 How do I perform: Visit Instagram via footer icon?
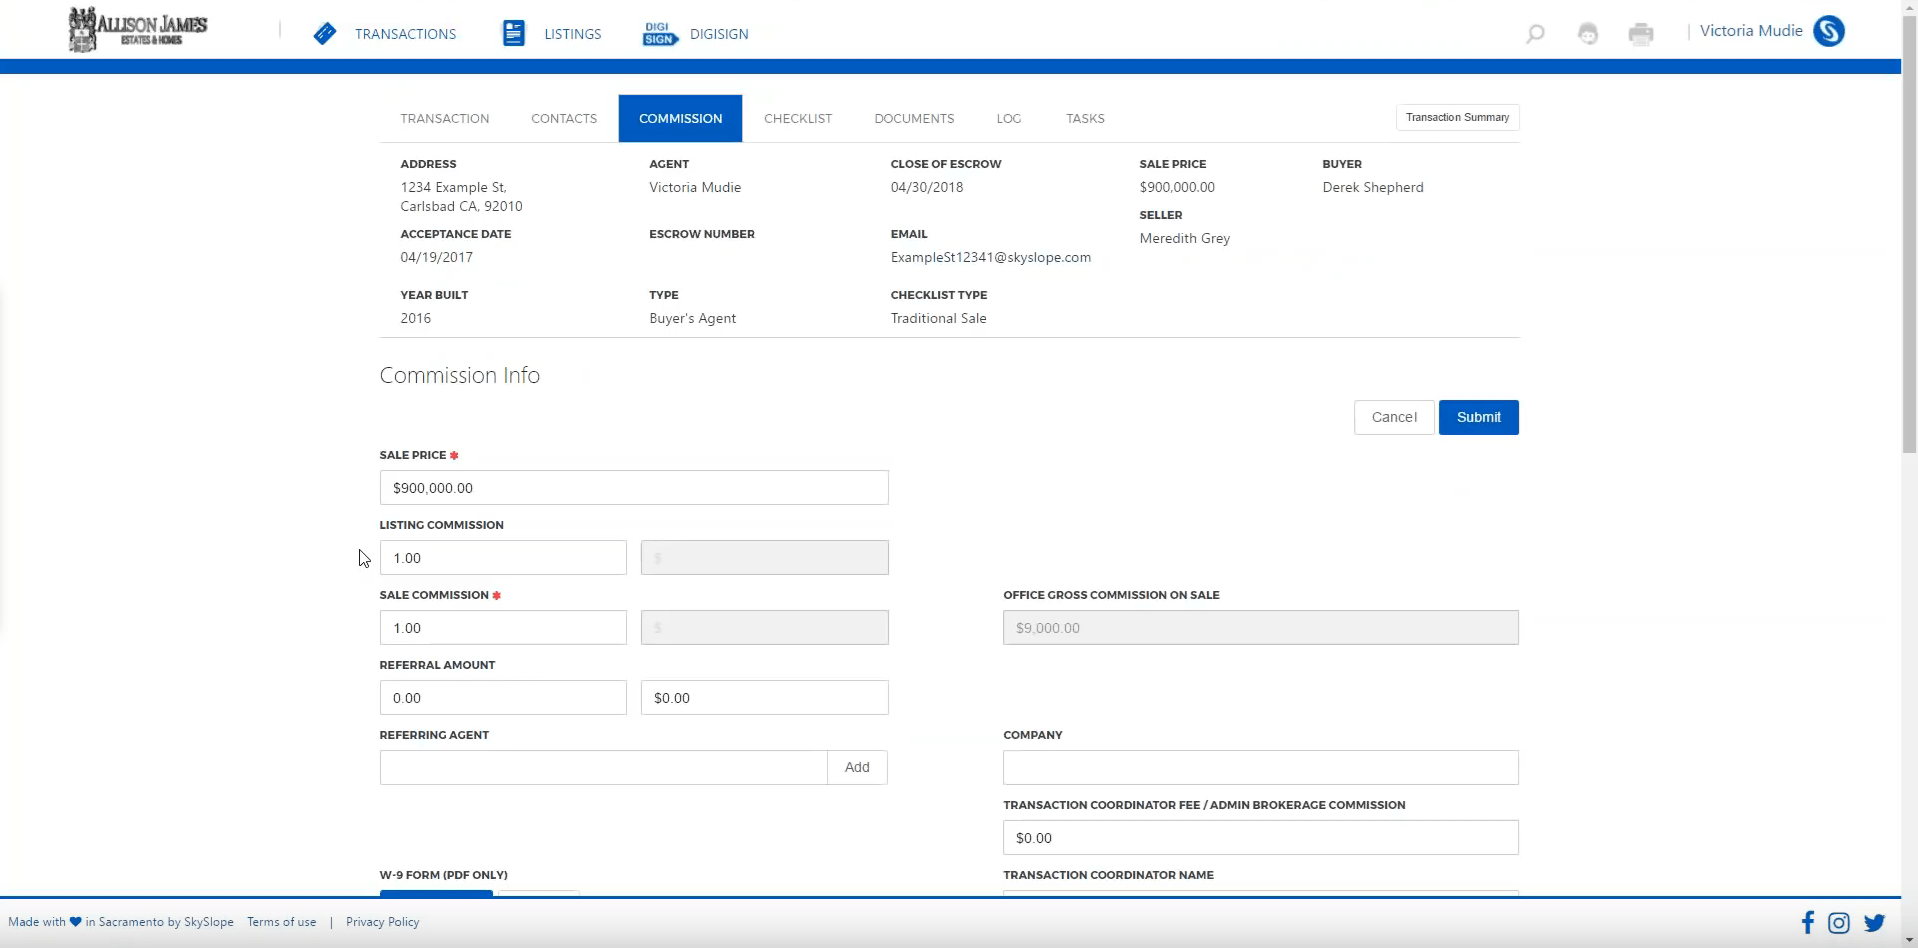(x=1839, y=922)
